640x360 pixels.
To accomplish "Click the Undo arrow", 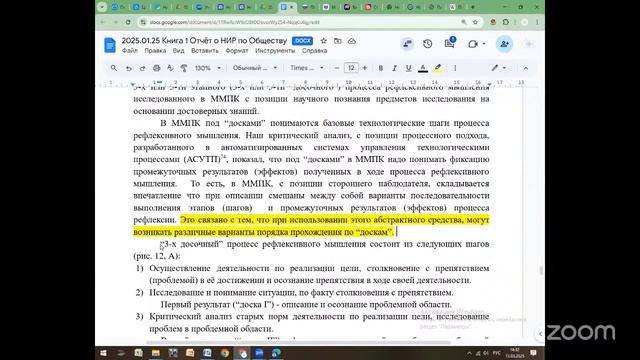I will click(129, 68).
